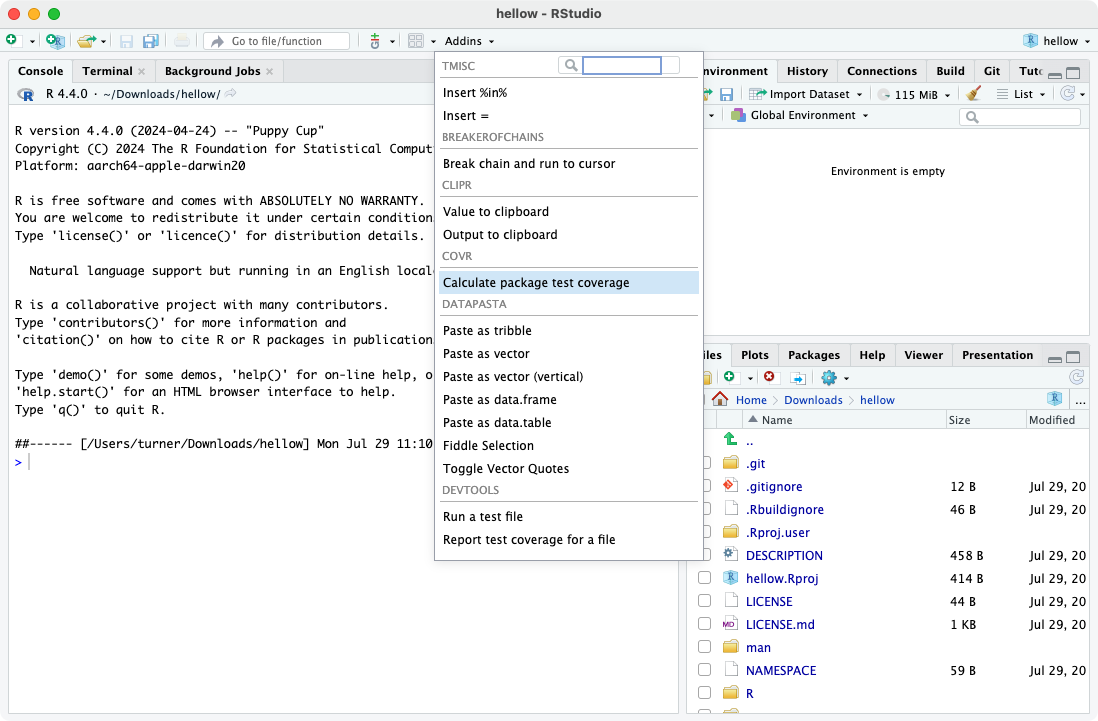Viewport: 1098px width, 721px height.
Task: Open an existing file via the folder icon
Action: pos(85,41)
